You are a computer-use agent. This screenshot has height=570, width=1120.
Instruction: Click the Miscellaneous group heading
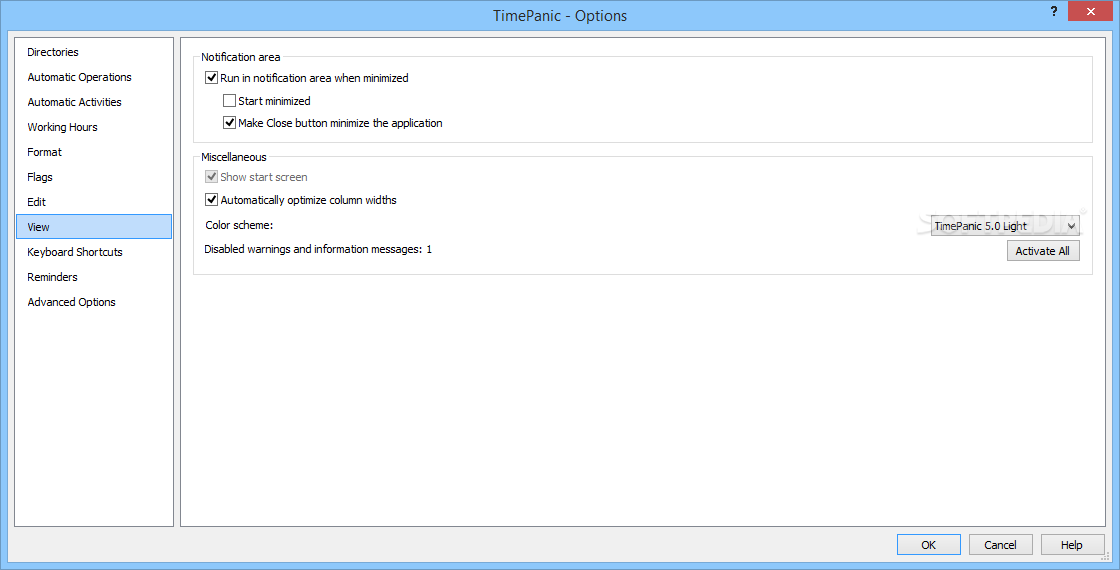[x=234, y=156]
